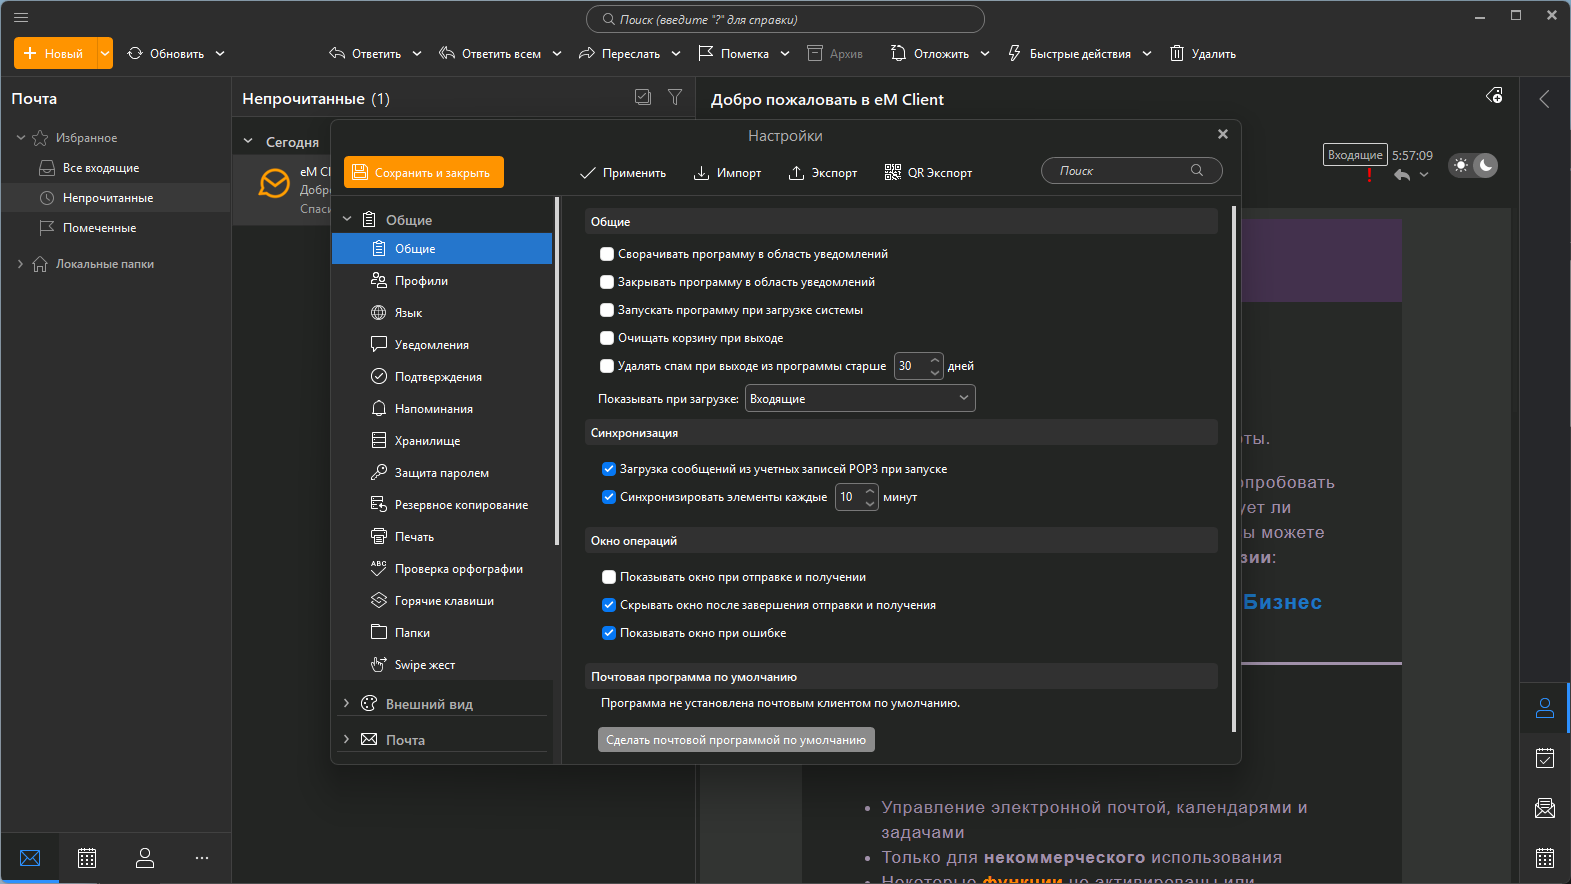
Task: Click the hamburger menu icon
Action: [x=21, y=17]
